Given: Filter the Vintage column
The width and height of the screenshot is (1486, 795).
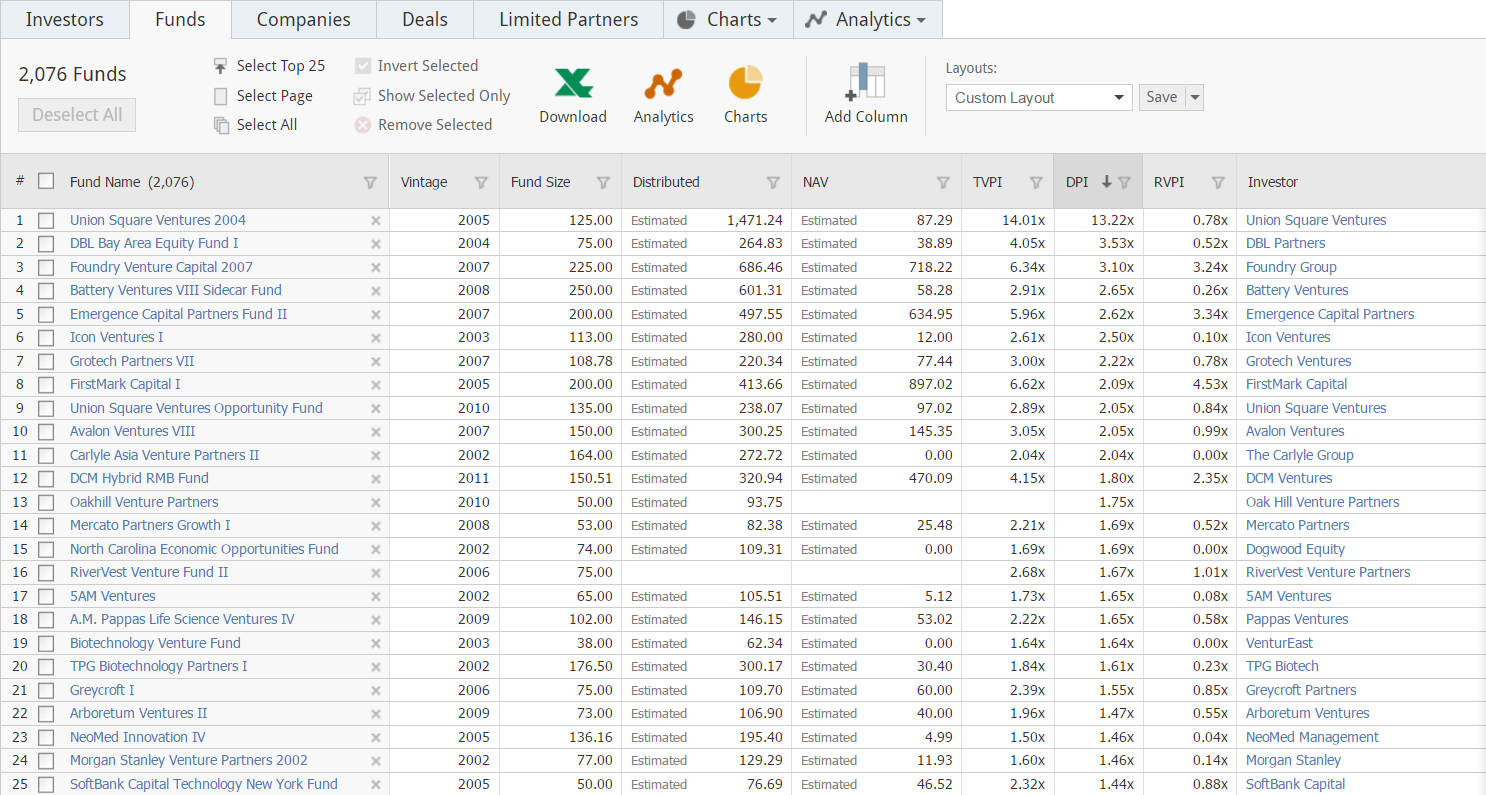Looking at the screenshot, I should [x=481, y=182].
